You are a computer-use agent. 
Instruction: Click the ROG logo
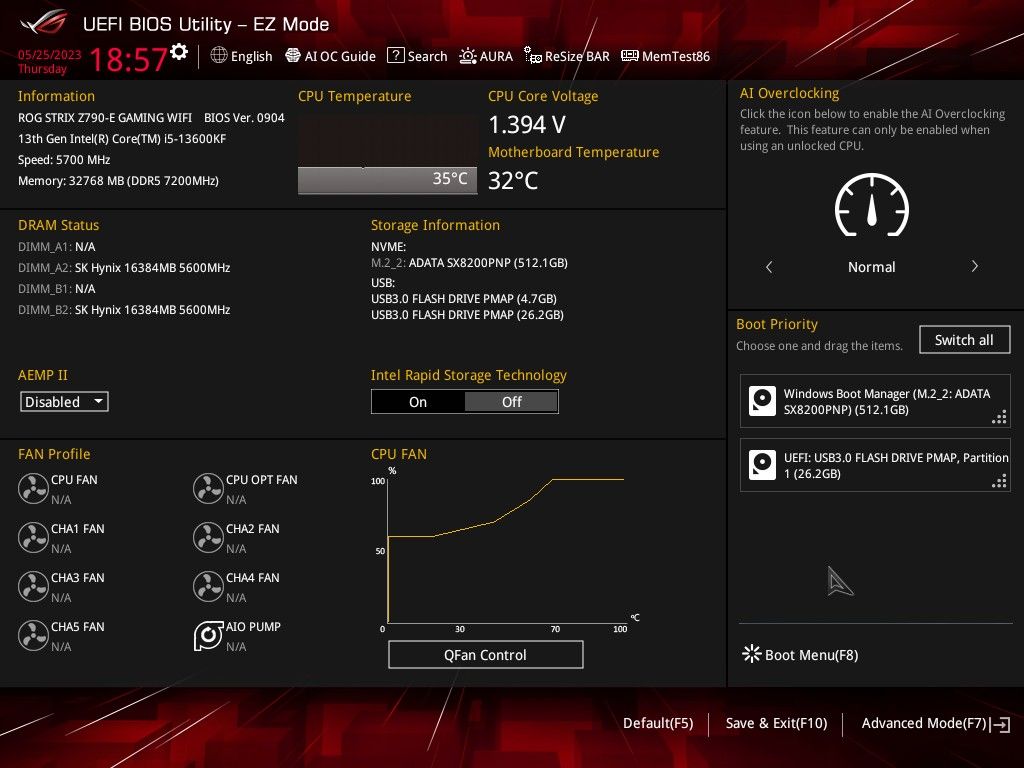pos(44,24)
